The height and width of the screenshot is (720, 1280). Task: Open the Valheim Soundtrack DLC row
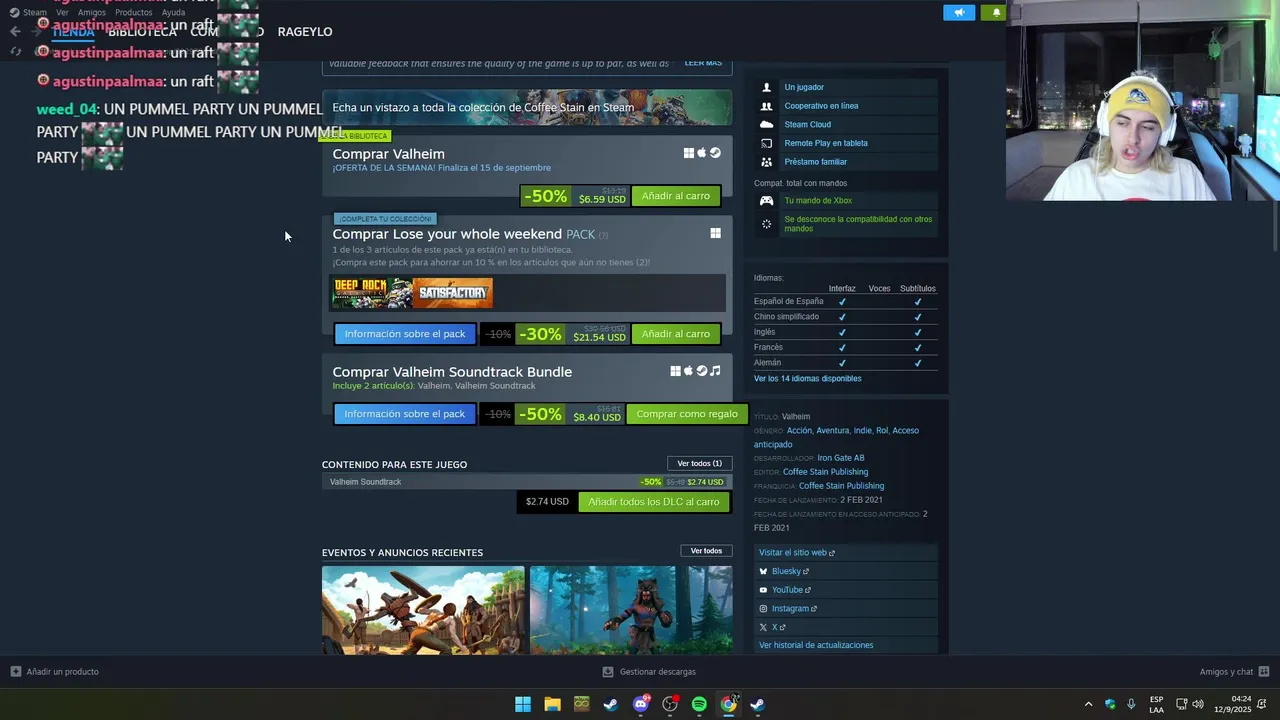coord(527,482)
